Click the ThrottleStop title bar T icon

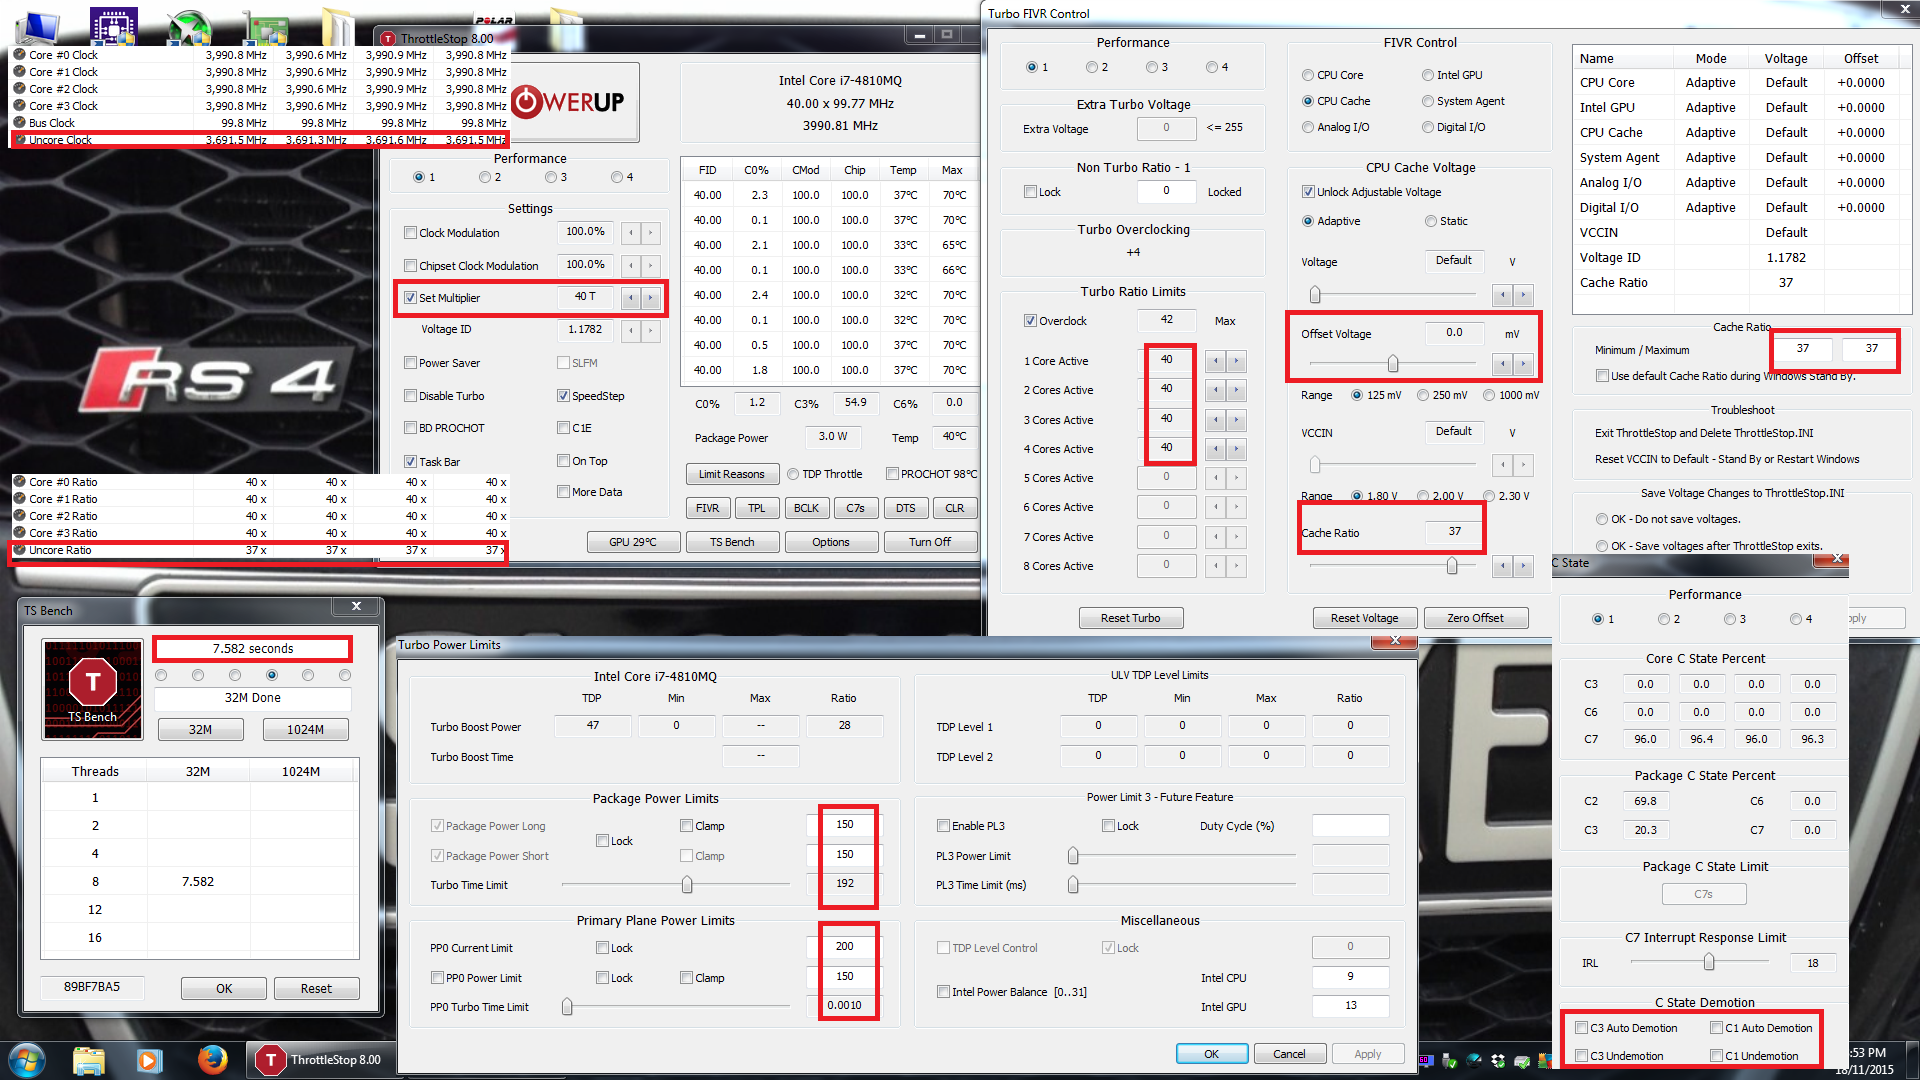tap(388, 39)
